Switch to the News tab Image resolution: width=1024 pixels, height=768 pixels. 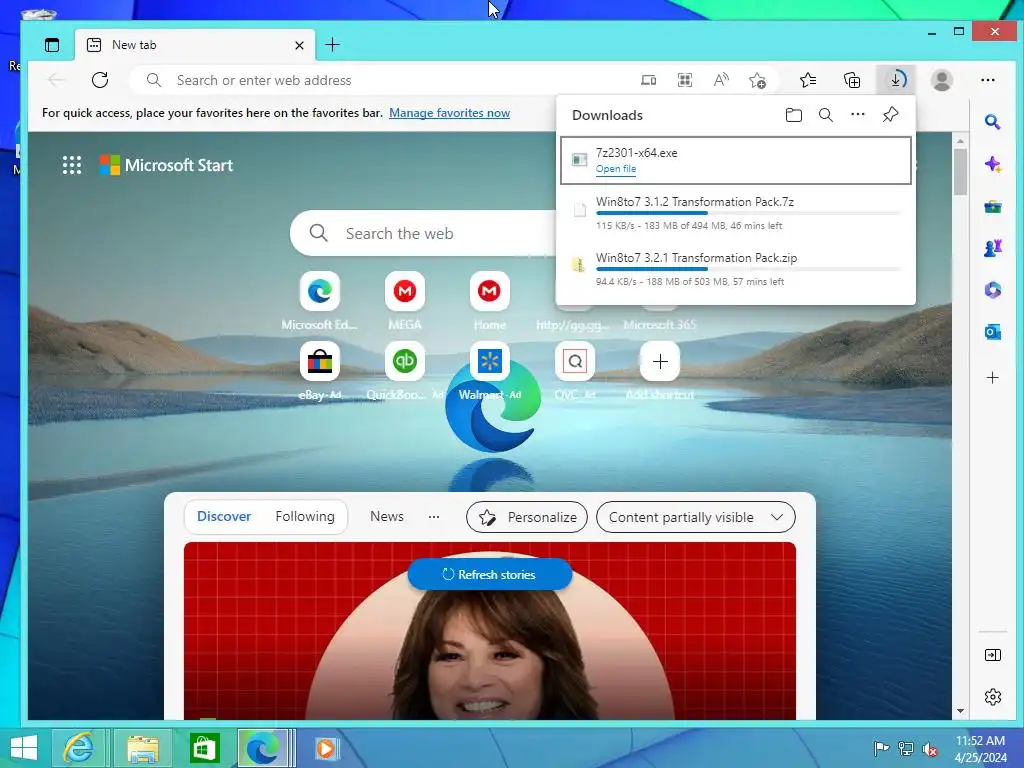[x=387, y=517]
